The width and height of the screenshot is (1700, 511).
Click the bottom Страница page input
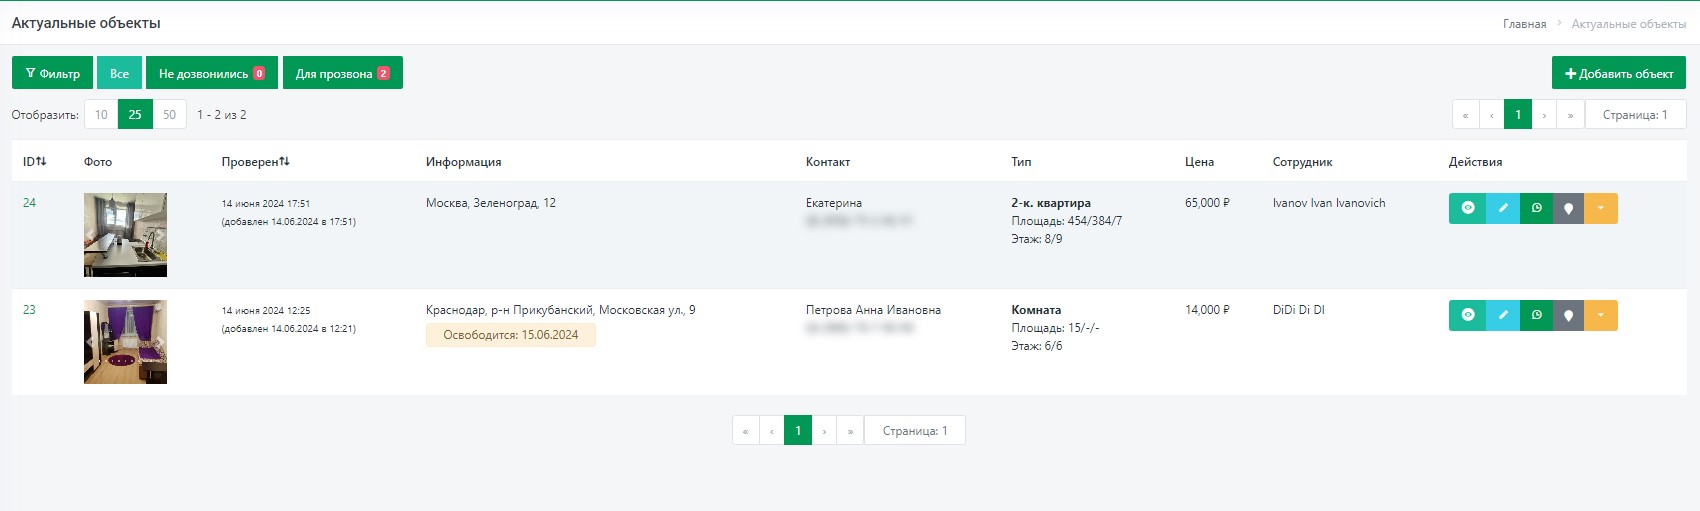[915, 430]
